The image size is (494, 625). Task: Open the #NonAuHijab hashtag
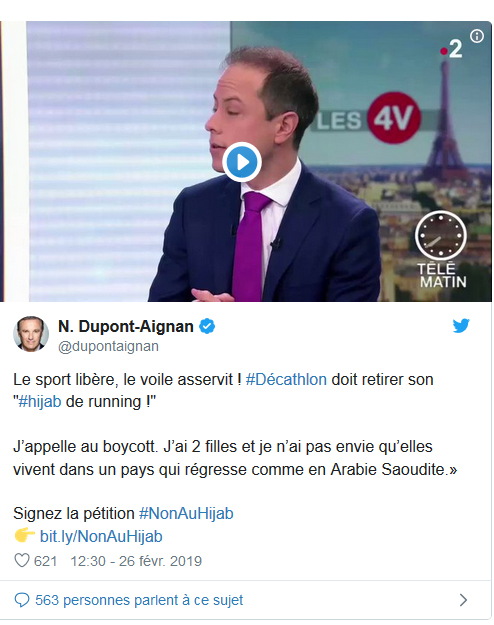tap(186, 513)
